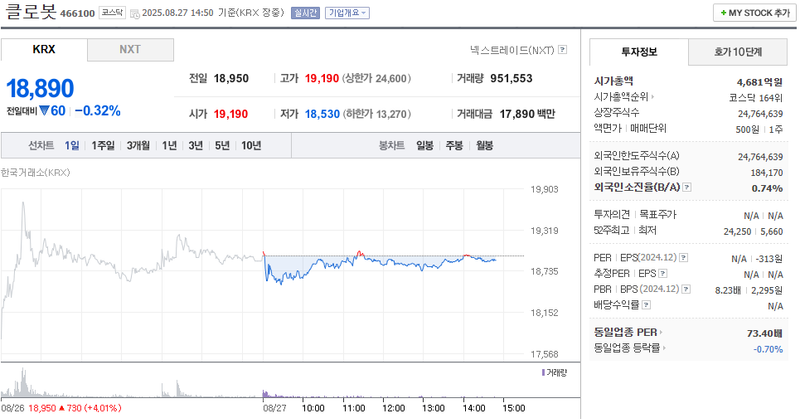This screenshot has width=800, height=419.
Task: Open the NXT help question icon
Action: click(x=562, y=50)
